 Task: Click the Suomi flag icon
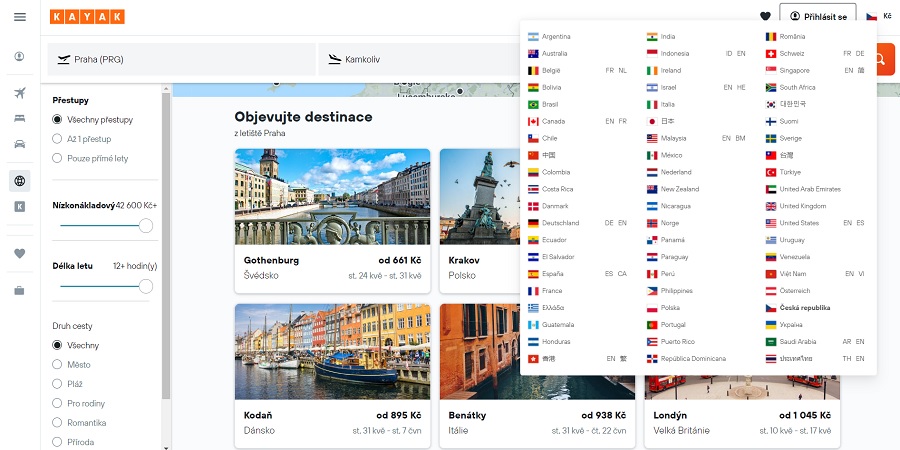[x=771, y=121]
